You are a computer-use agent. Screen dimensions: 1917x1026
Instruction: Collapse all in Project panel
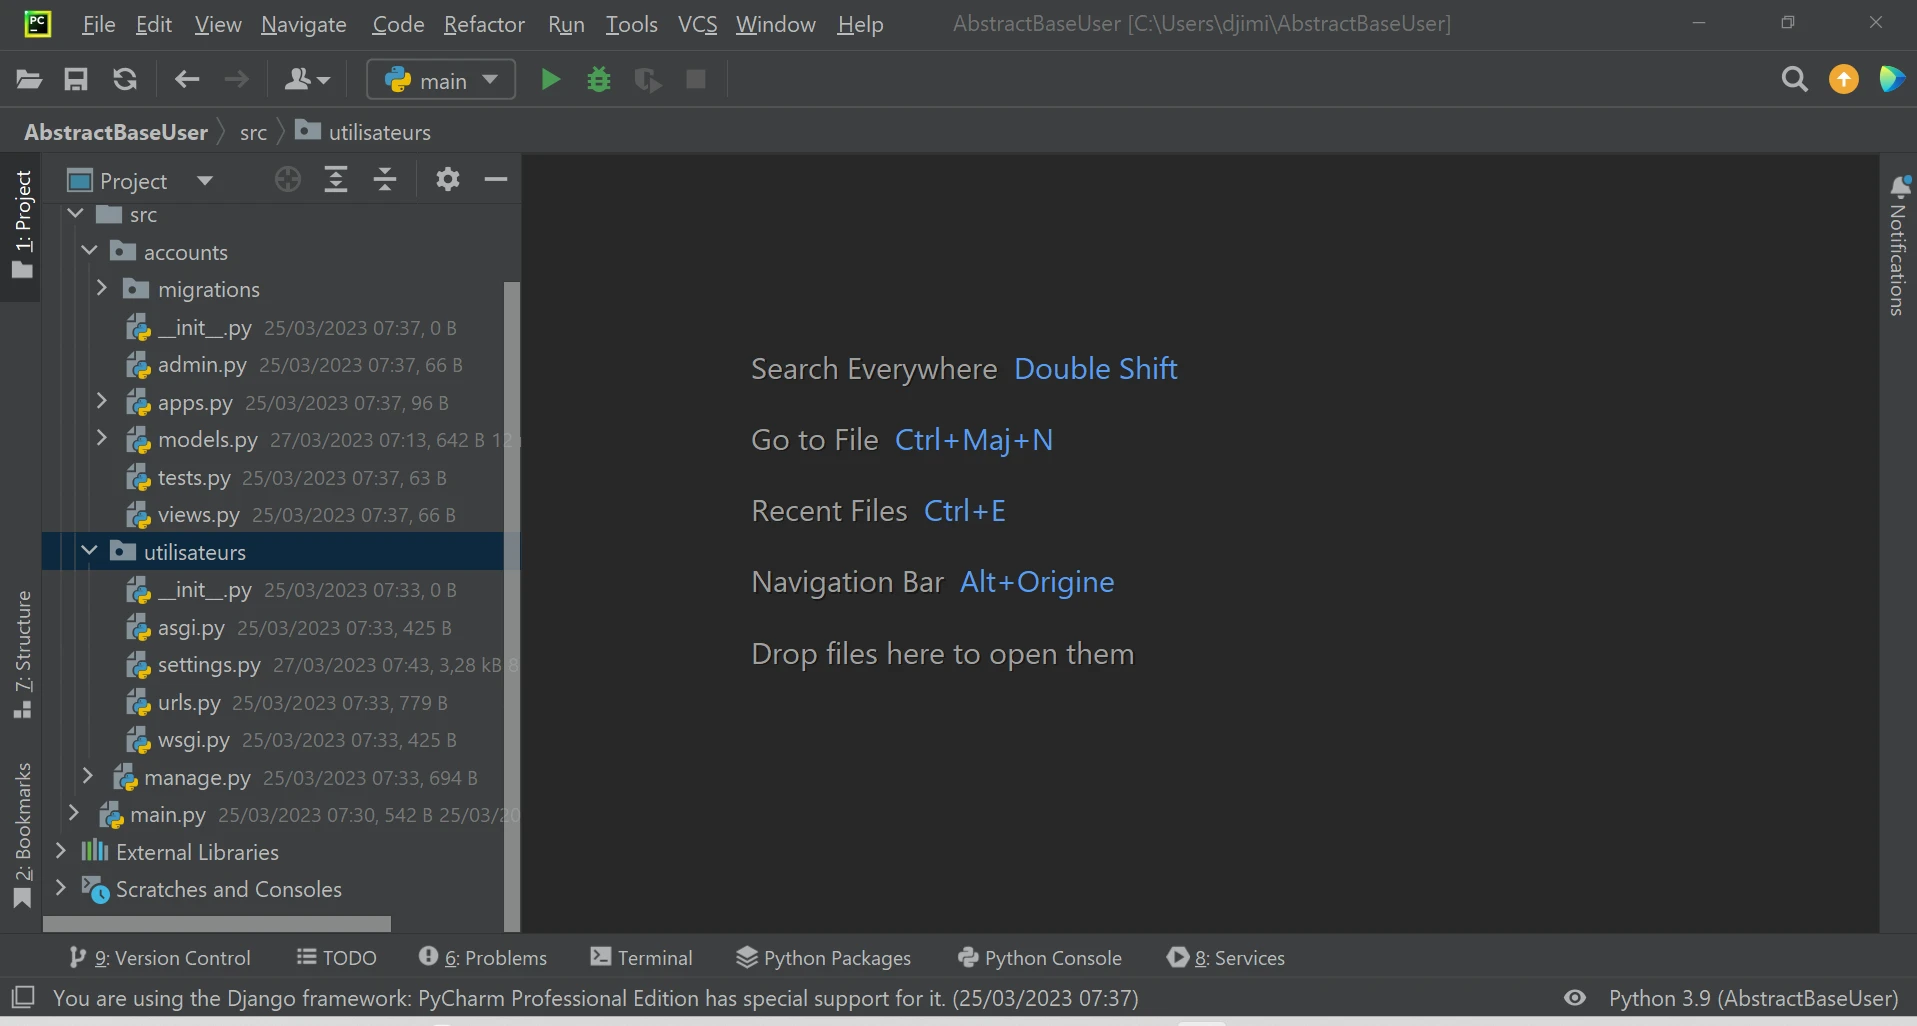pyautogui.click(x=385, y=180)
